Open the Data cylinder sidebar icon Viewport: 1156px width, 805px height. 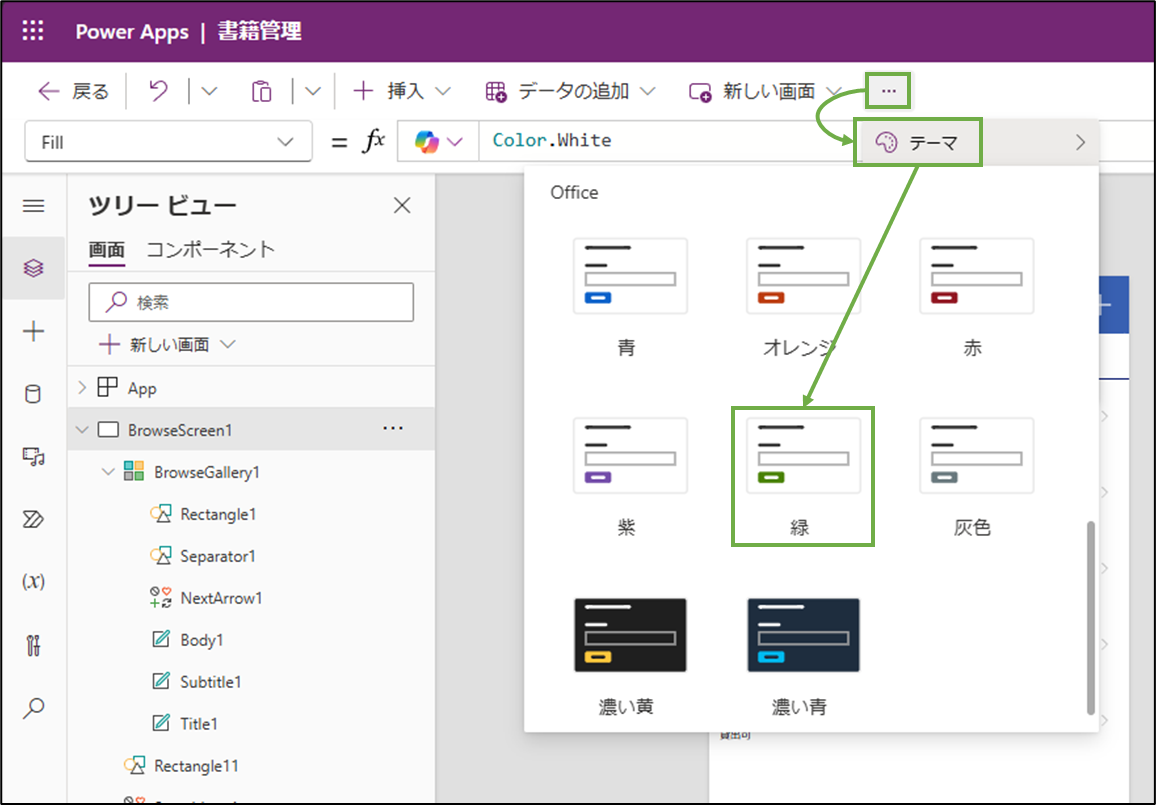[x=33, y=394]
